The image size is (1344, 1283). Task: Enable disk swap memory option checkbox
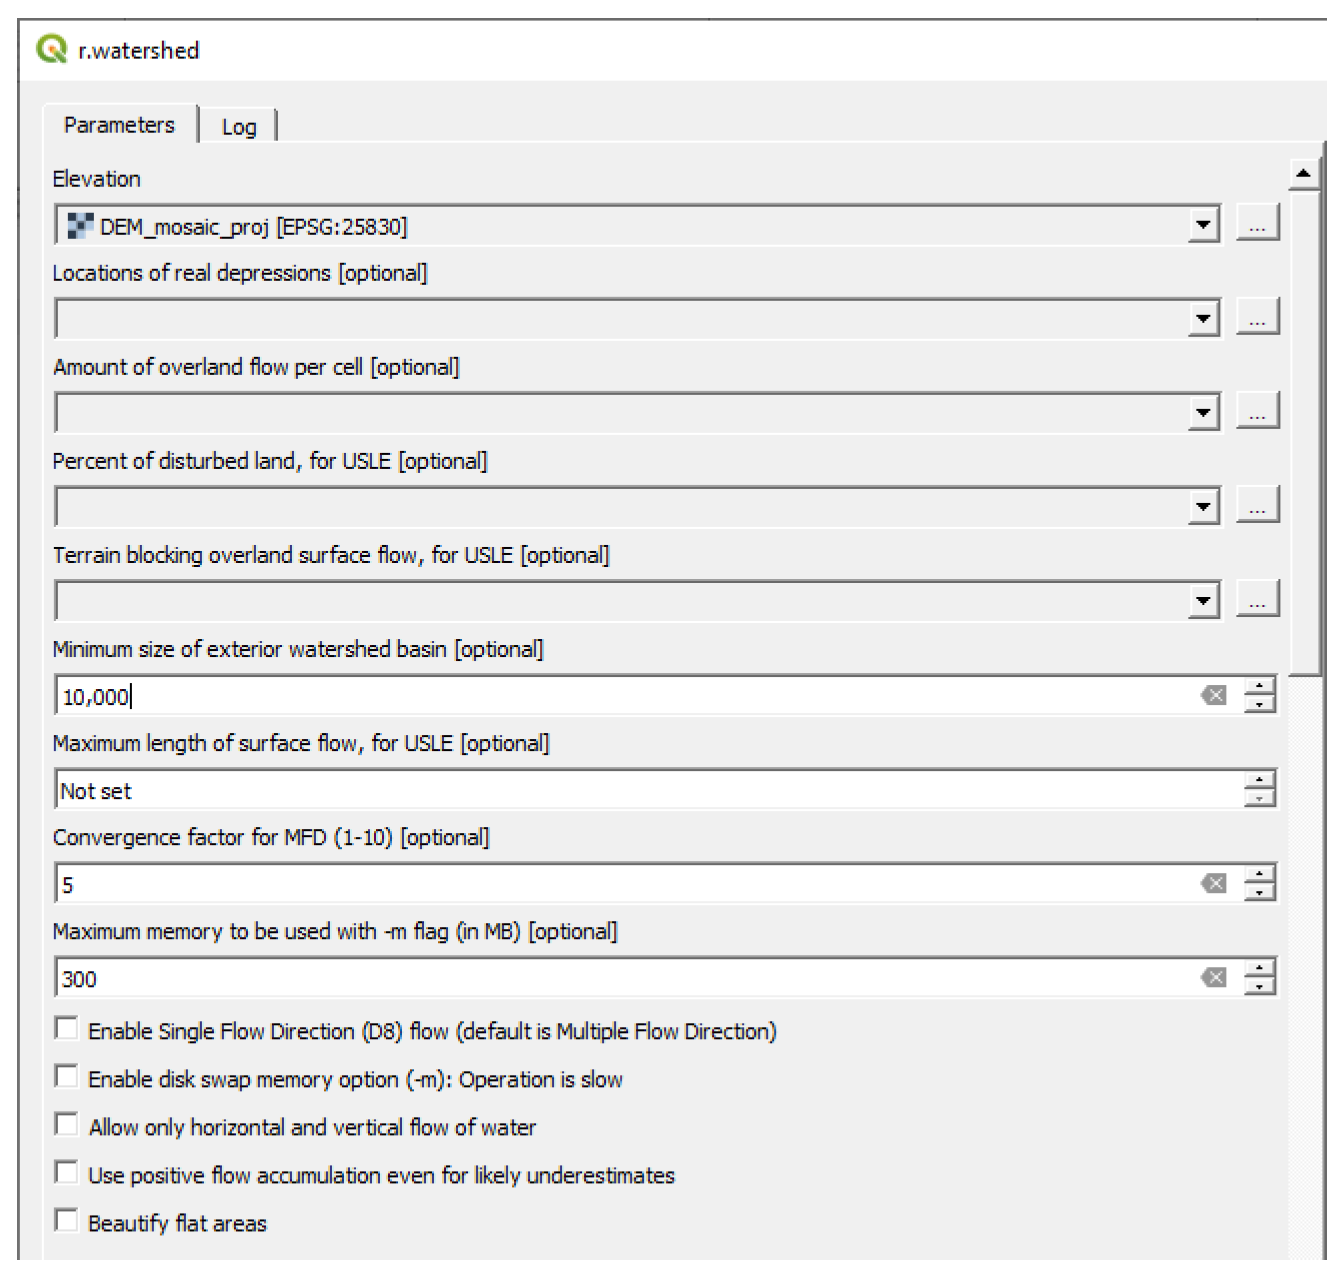click(66, 1077)
